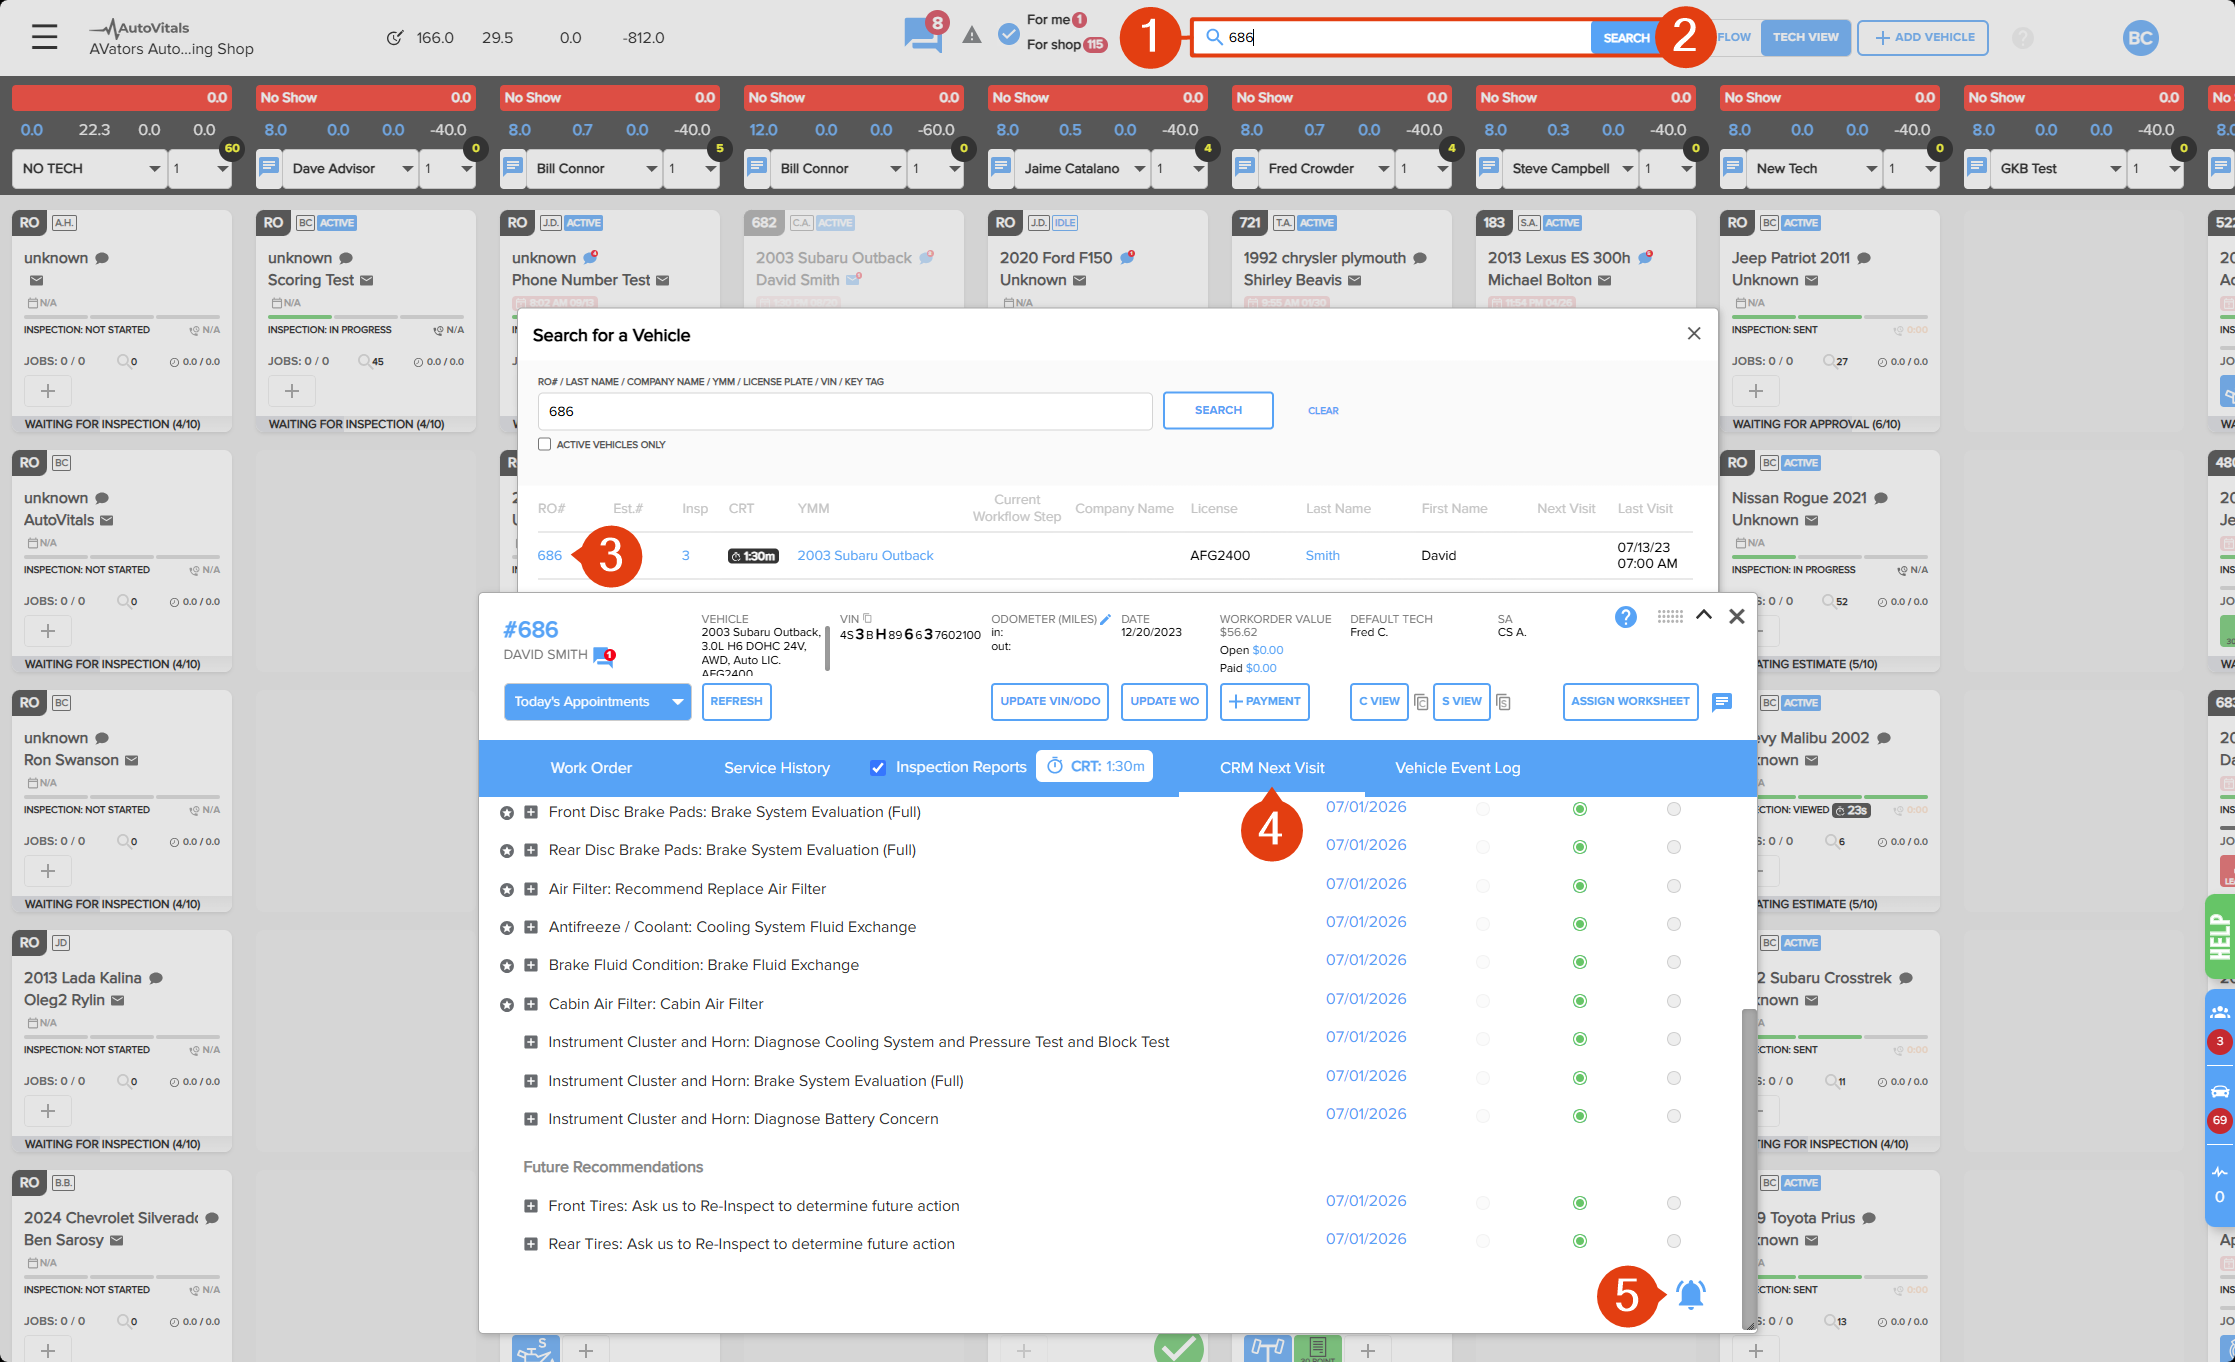The image size is (2235, 1362).
Task: Click the Clear link in search dialog
Action: tap(1323, 411)
